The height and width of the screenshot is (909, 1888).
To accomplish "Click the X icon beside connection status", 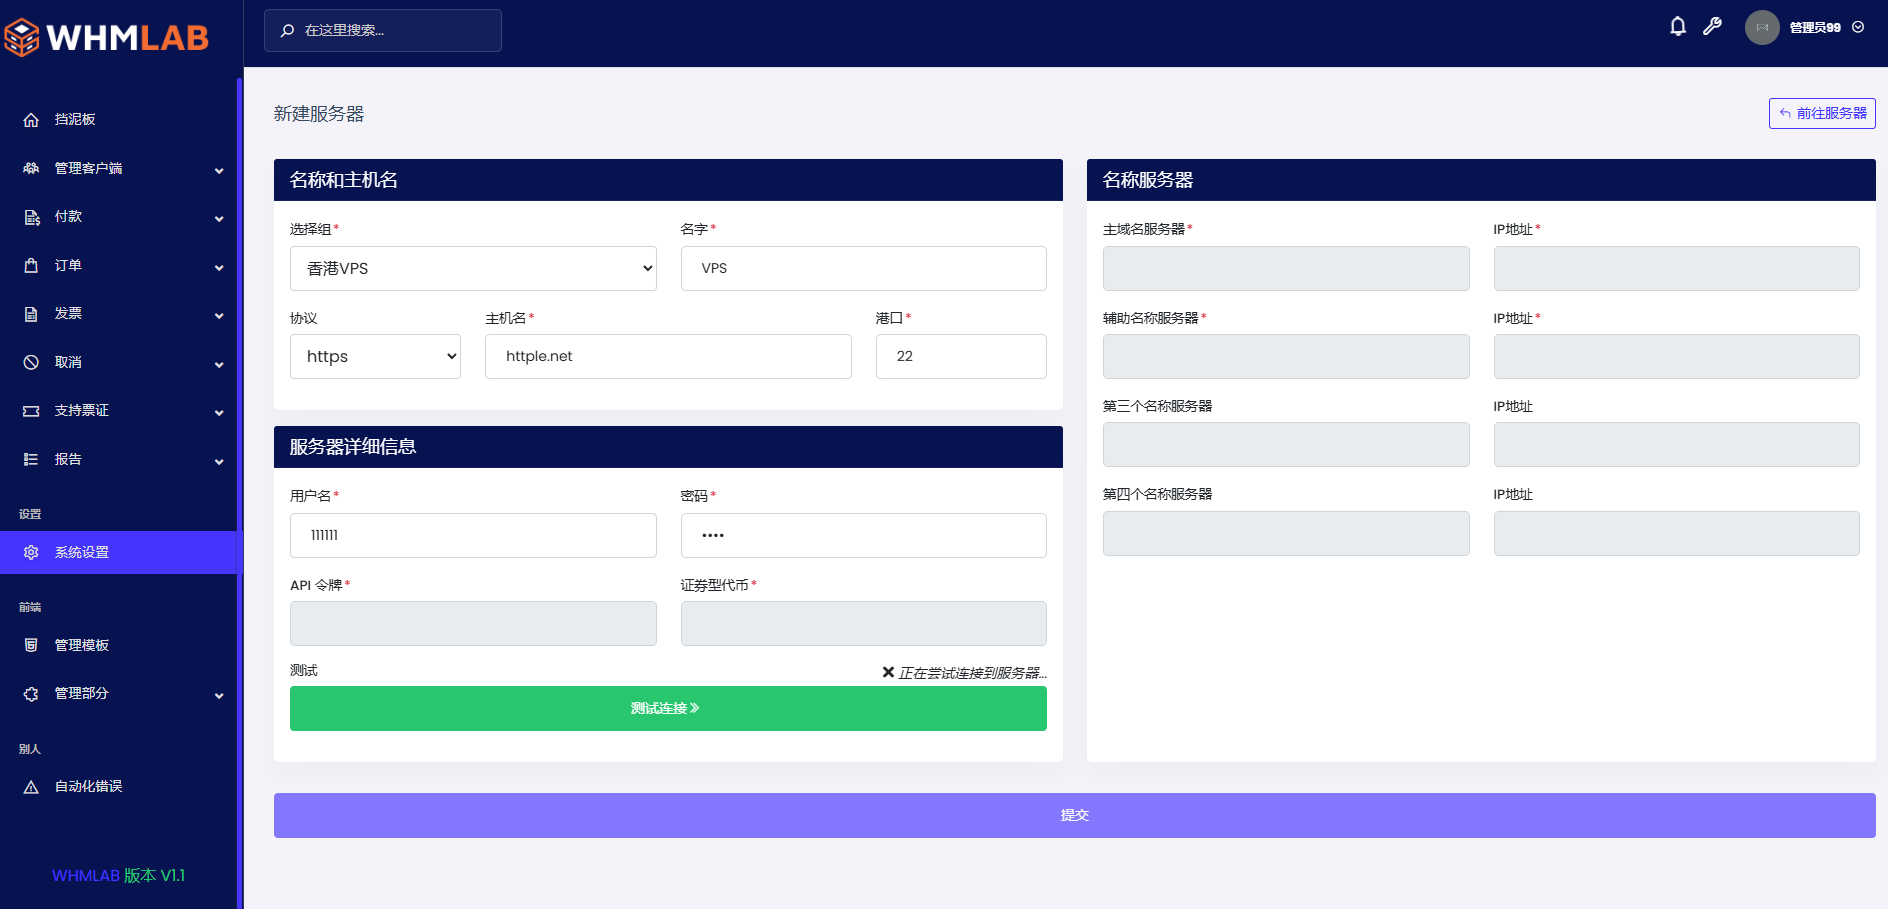I will click(888, 672).
